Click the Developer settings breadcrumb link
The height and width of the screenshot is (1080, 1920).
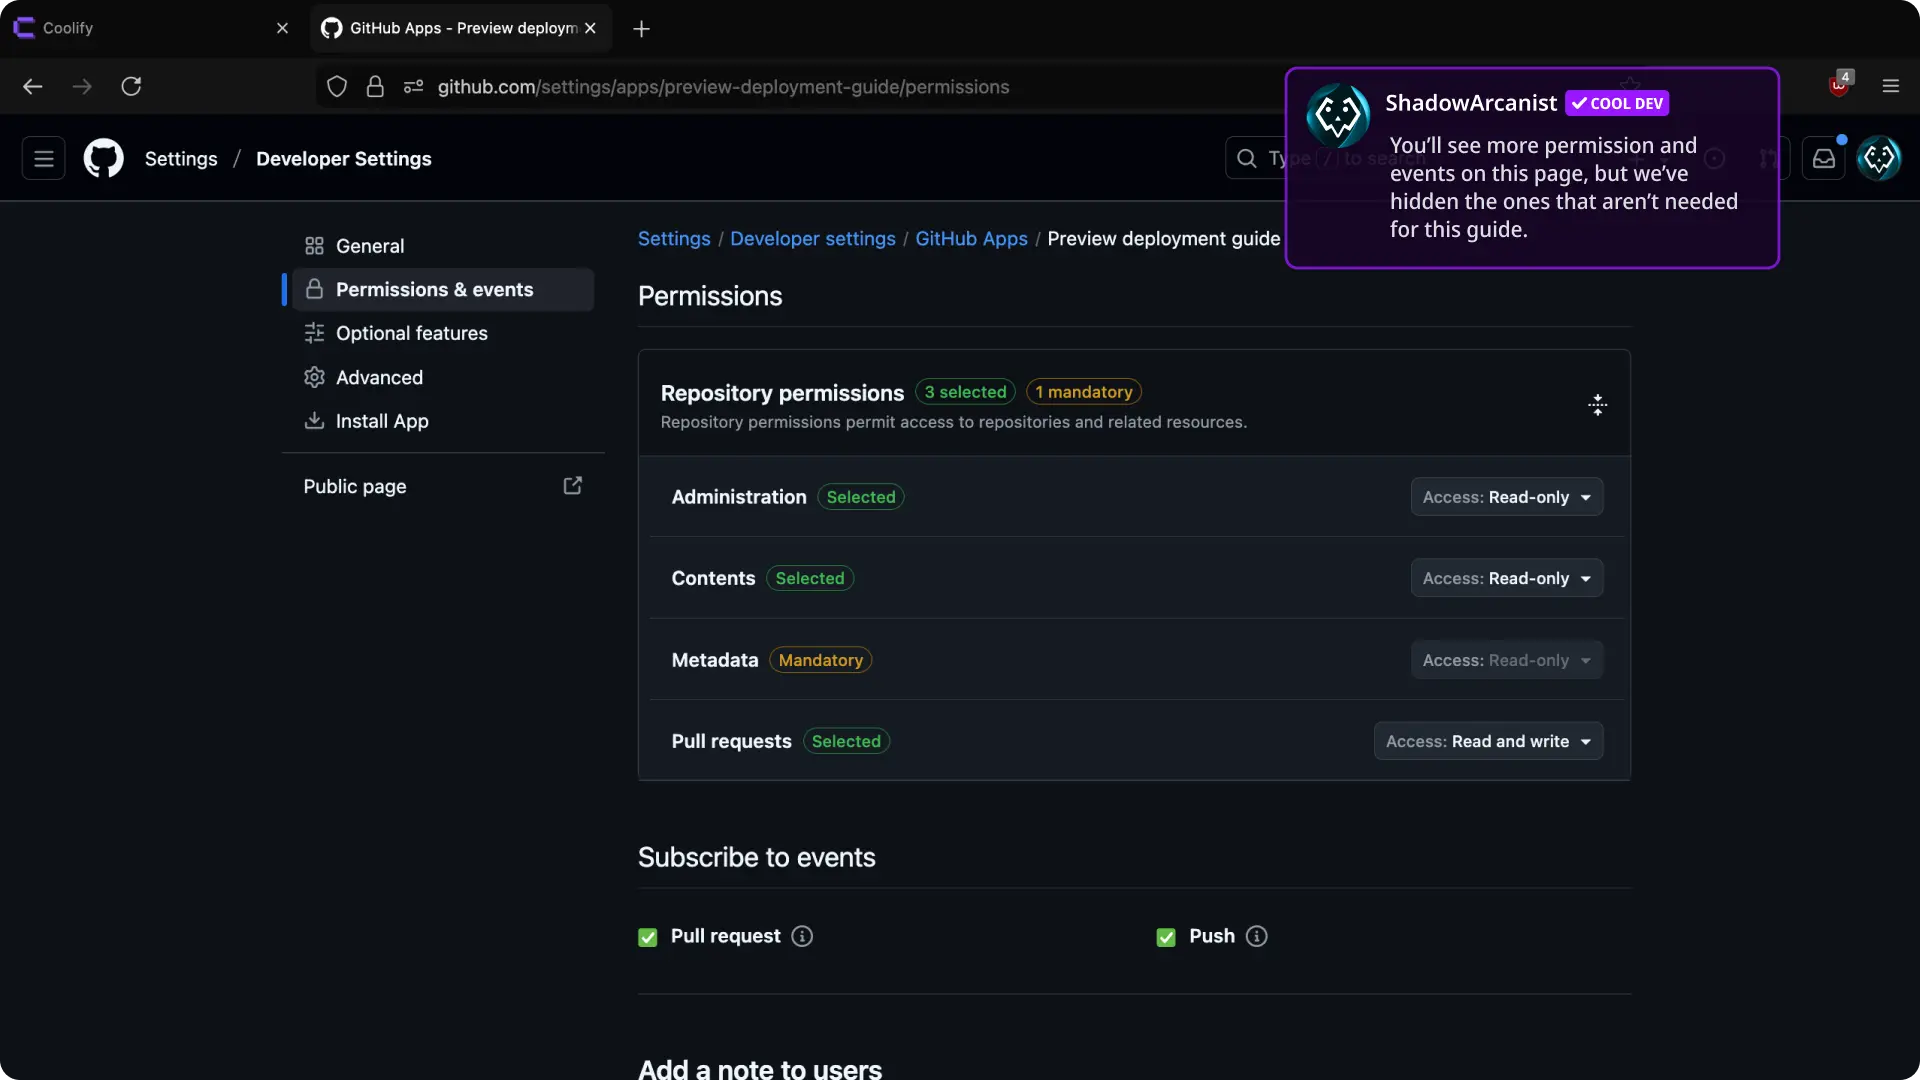[812, 238]
